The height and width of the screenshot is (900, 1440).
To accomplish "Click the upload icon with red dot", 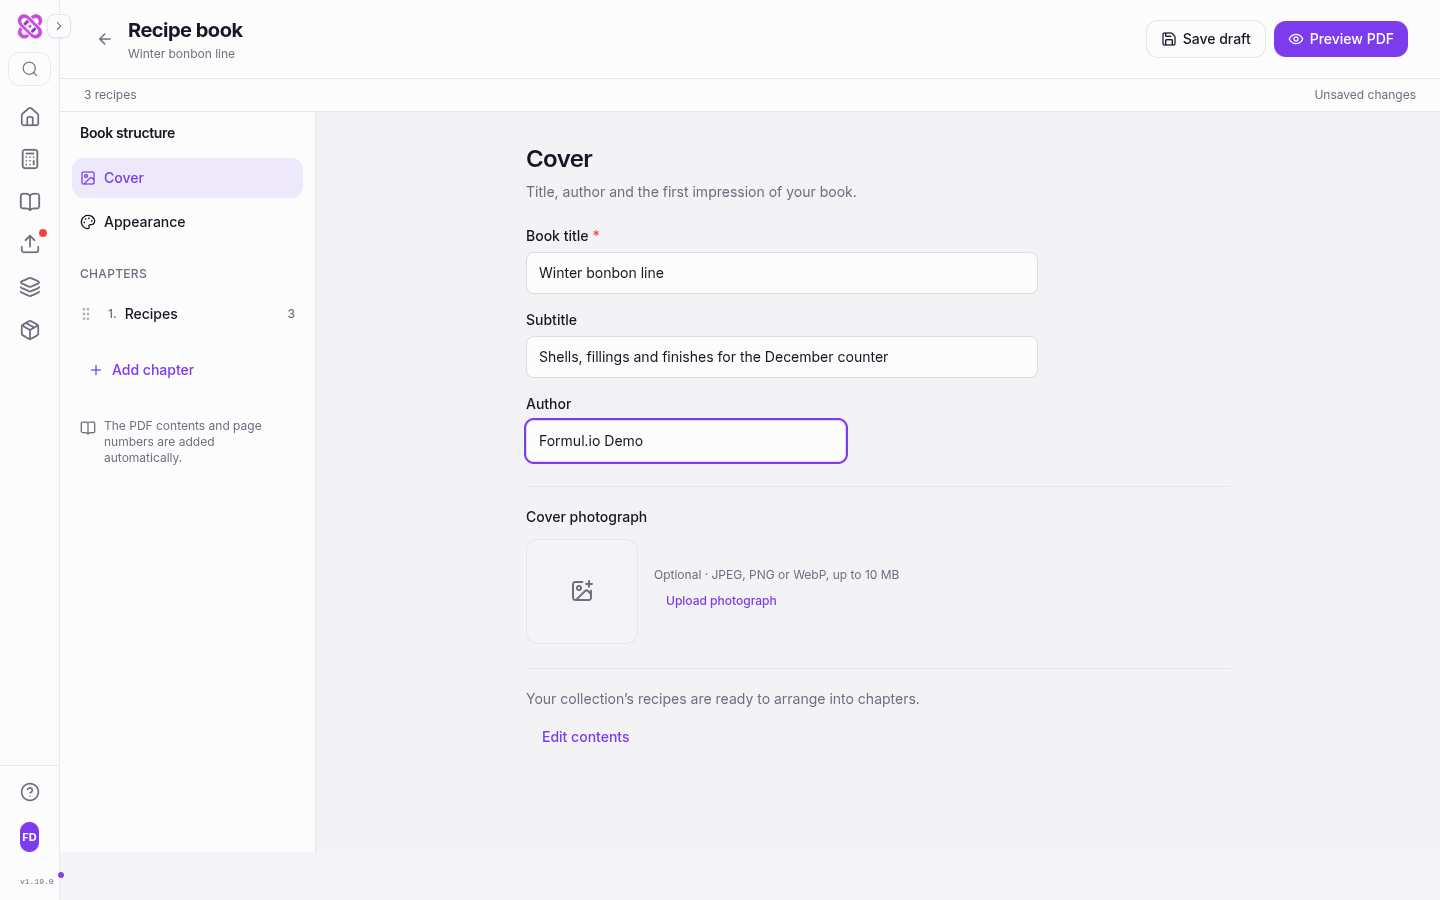I will point(30,244).
